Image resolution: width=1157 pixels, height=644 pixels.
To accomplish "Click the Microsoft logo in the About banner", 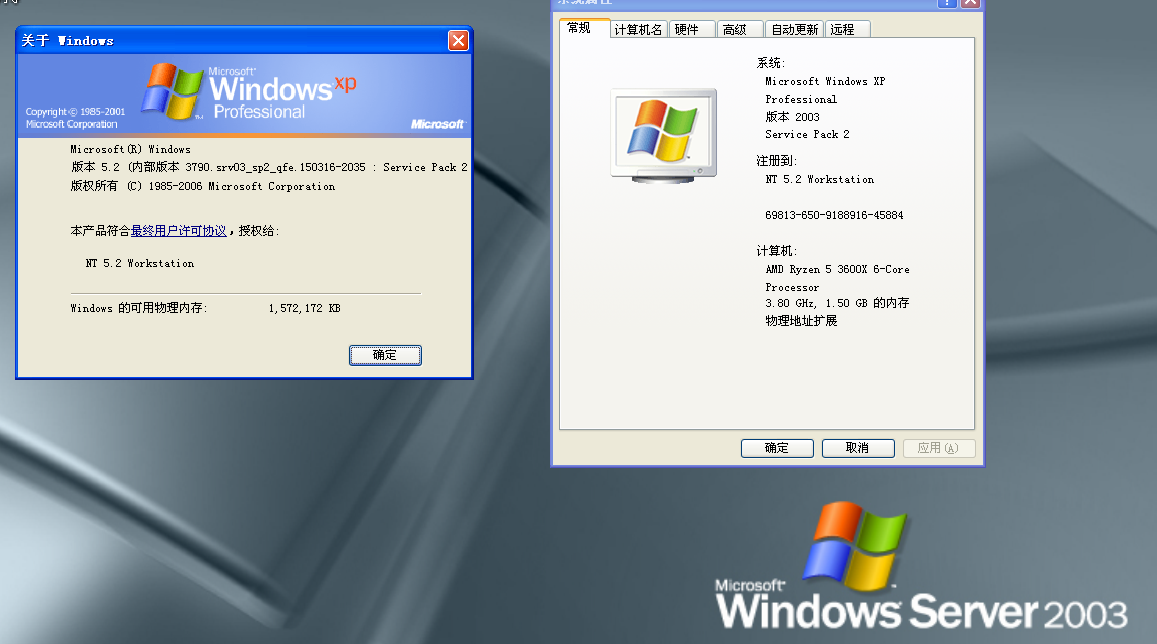I will [x=437, y=124].
